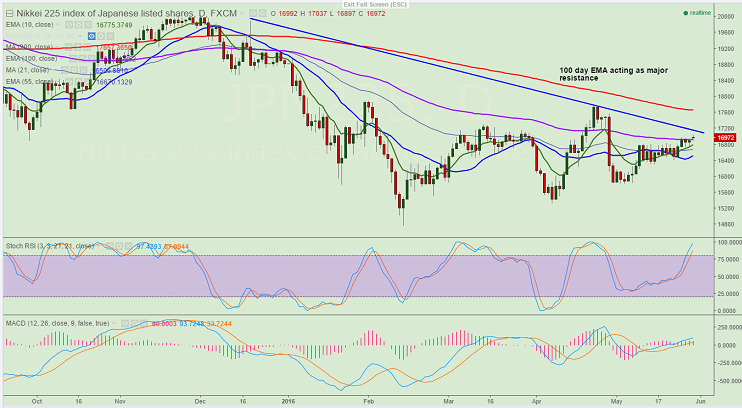Click the Jun label on time axis

701,401
